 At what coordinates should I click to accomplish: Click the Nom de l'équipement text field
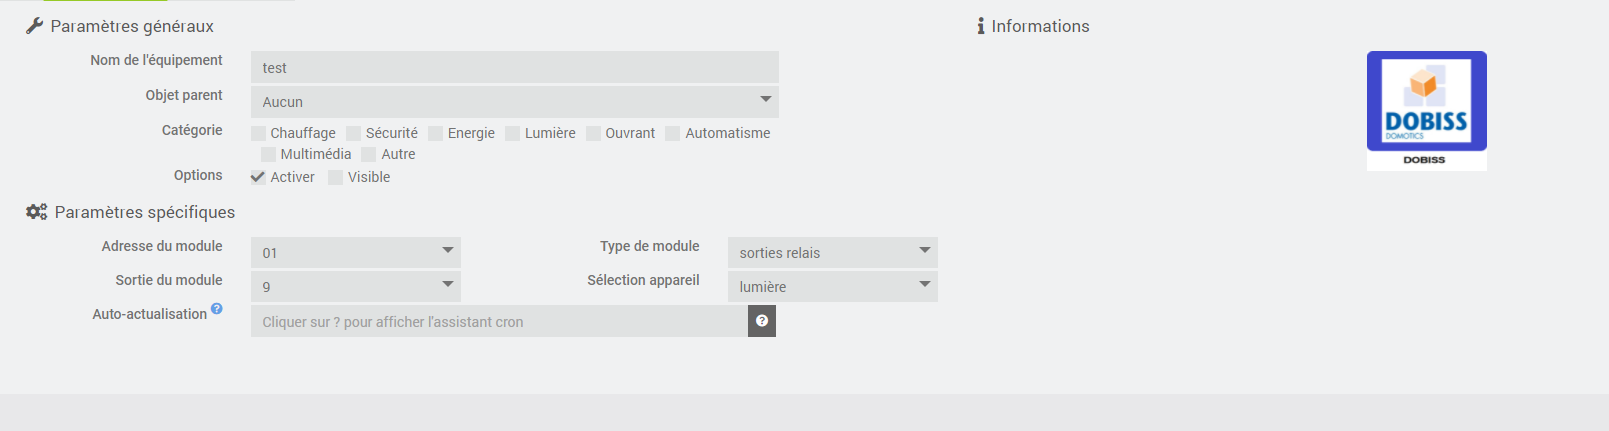tap(514, 67)
